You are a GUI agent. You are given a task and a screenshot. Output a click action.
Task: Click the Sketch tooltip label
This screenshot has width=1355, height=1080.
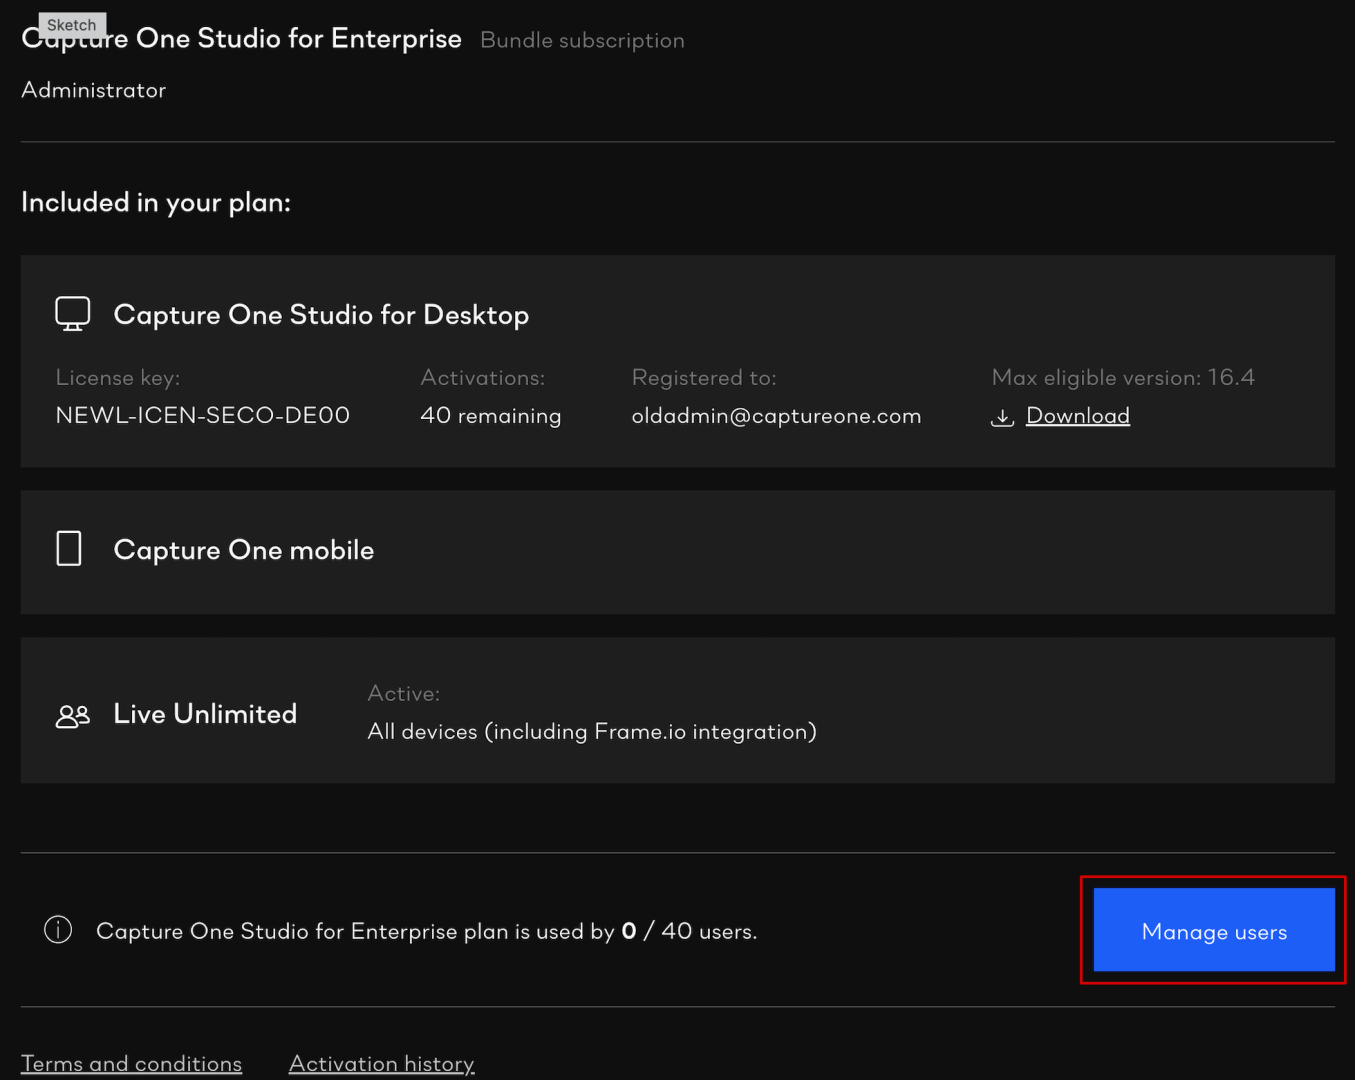(x=72, y=25)
